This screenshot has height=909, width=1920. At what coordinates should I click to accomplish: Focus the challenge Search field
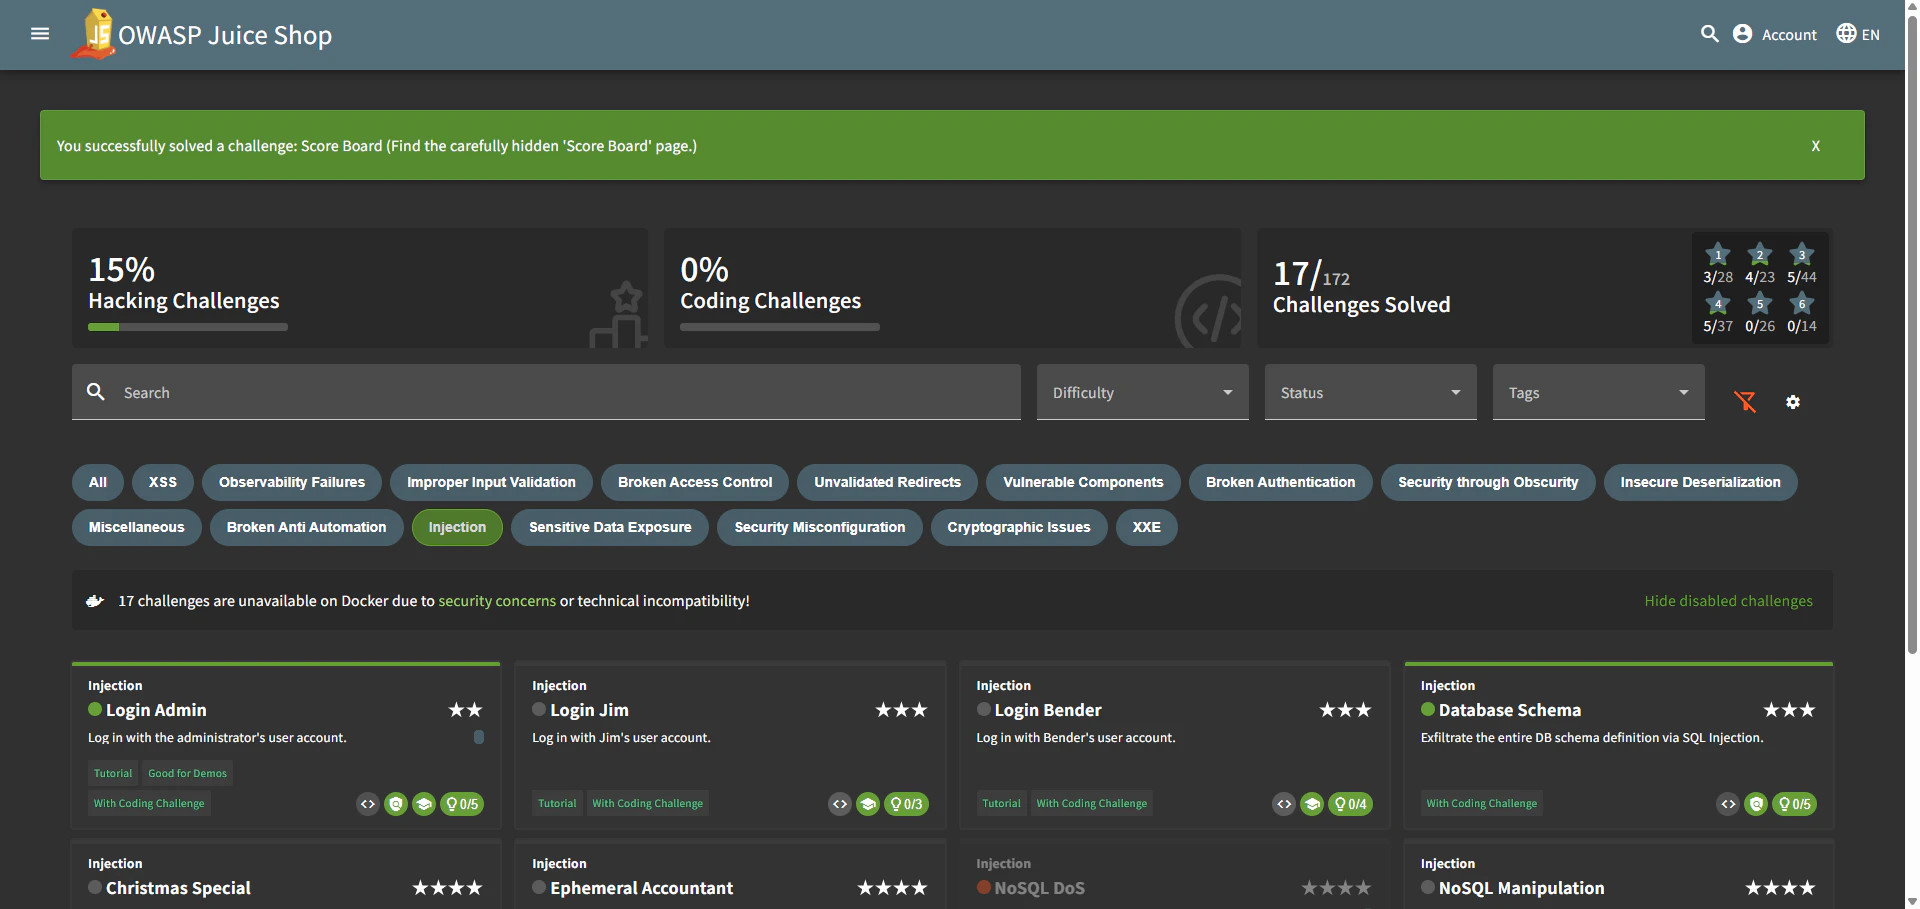point(546,392)
